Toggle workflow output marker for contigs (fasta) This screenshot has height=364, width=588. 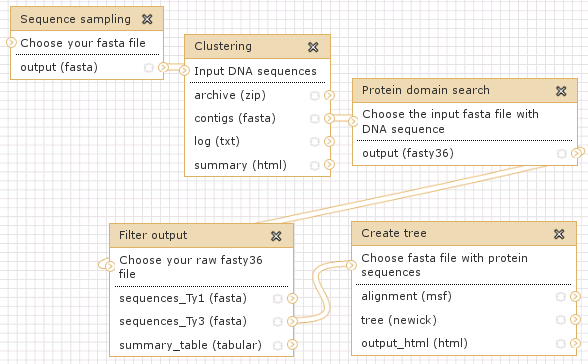(x=315, y=119)
